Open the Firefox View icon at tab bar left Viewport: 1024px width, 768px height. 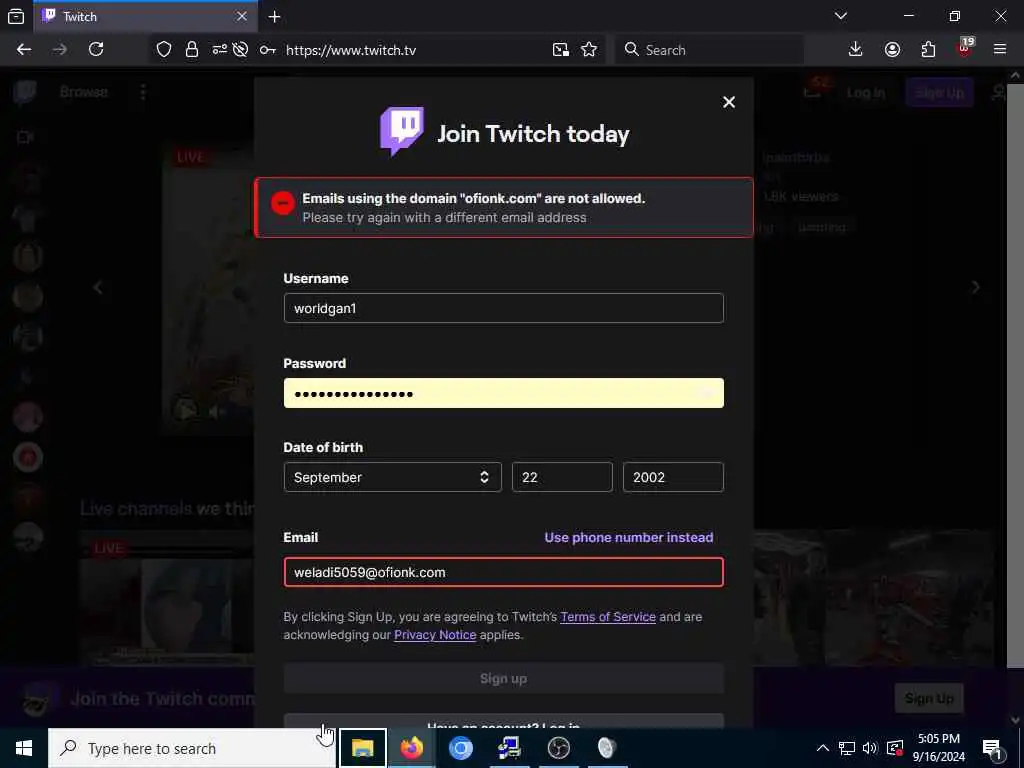16,16
